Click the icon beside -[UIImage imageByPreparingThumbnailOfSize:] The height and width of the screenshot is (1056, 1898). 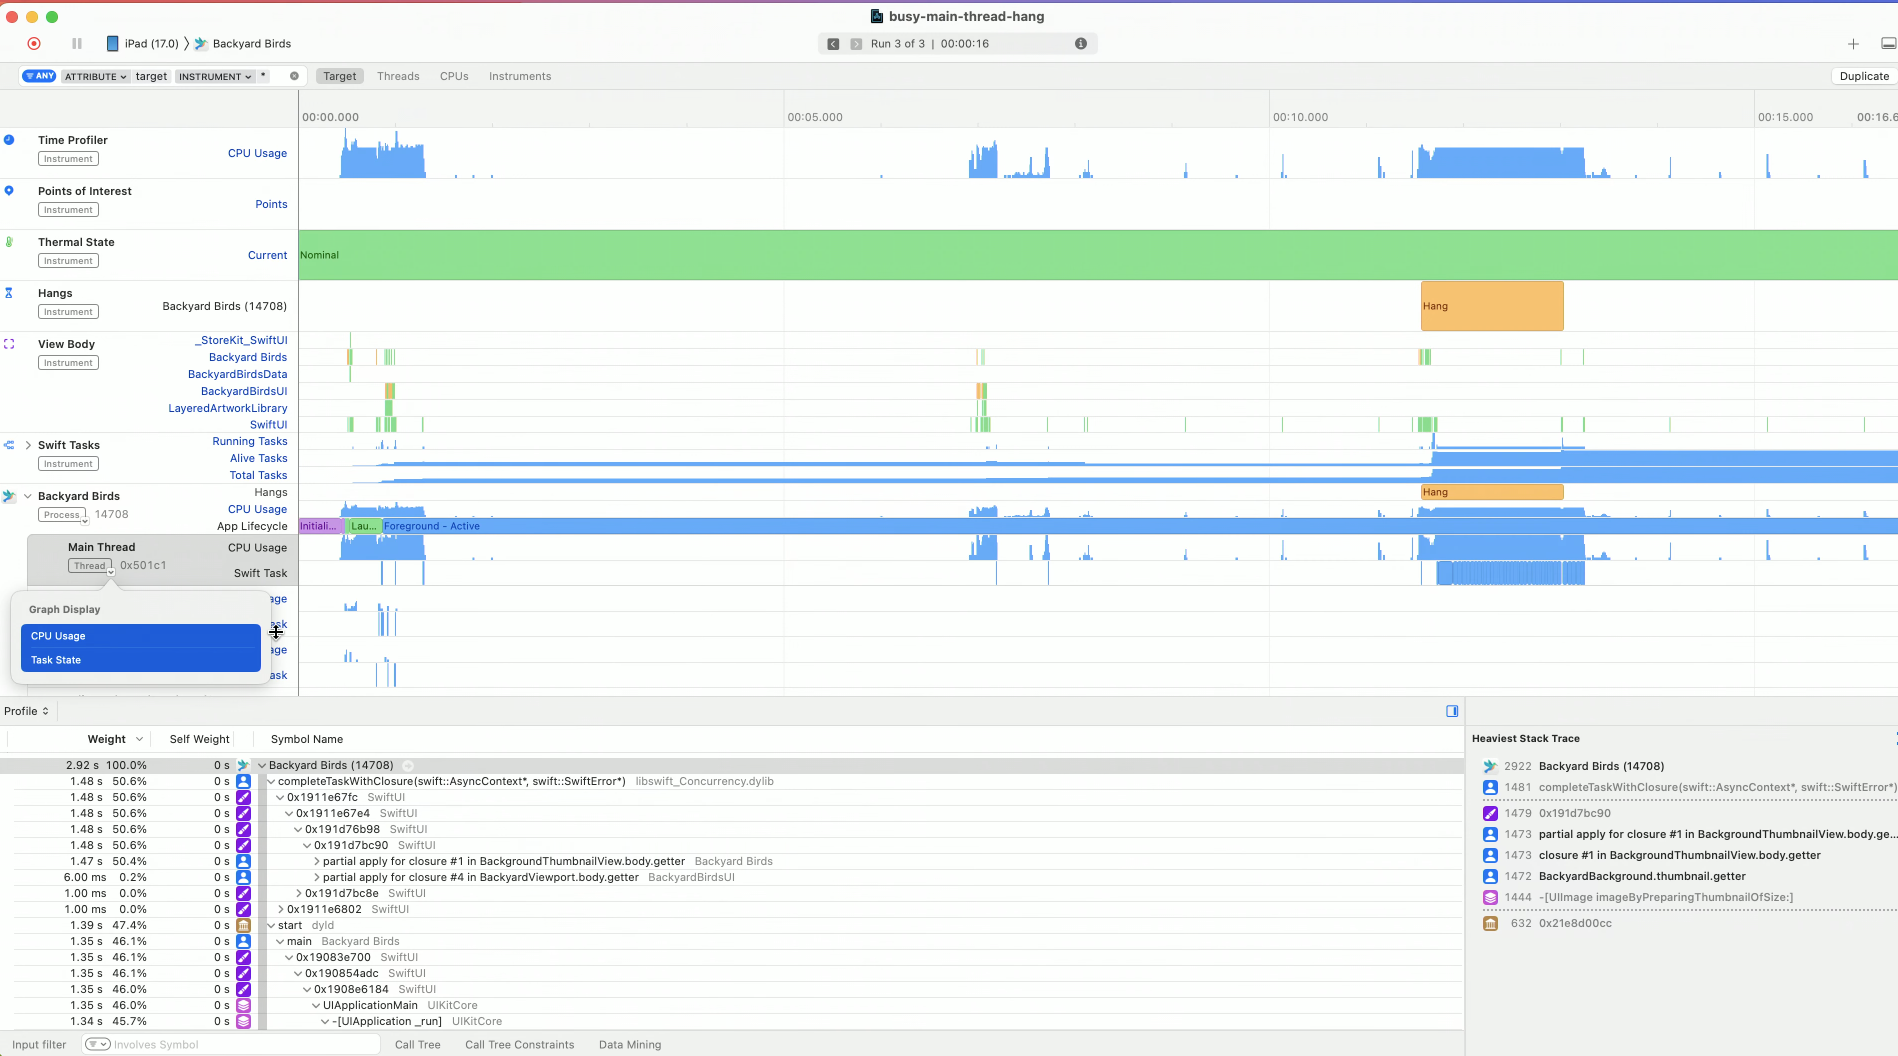[1490, 898]
